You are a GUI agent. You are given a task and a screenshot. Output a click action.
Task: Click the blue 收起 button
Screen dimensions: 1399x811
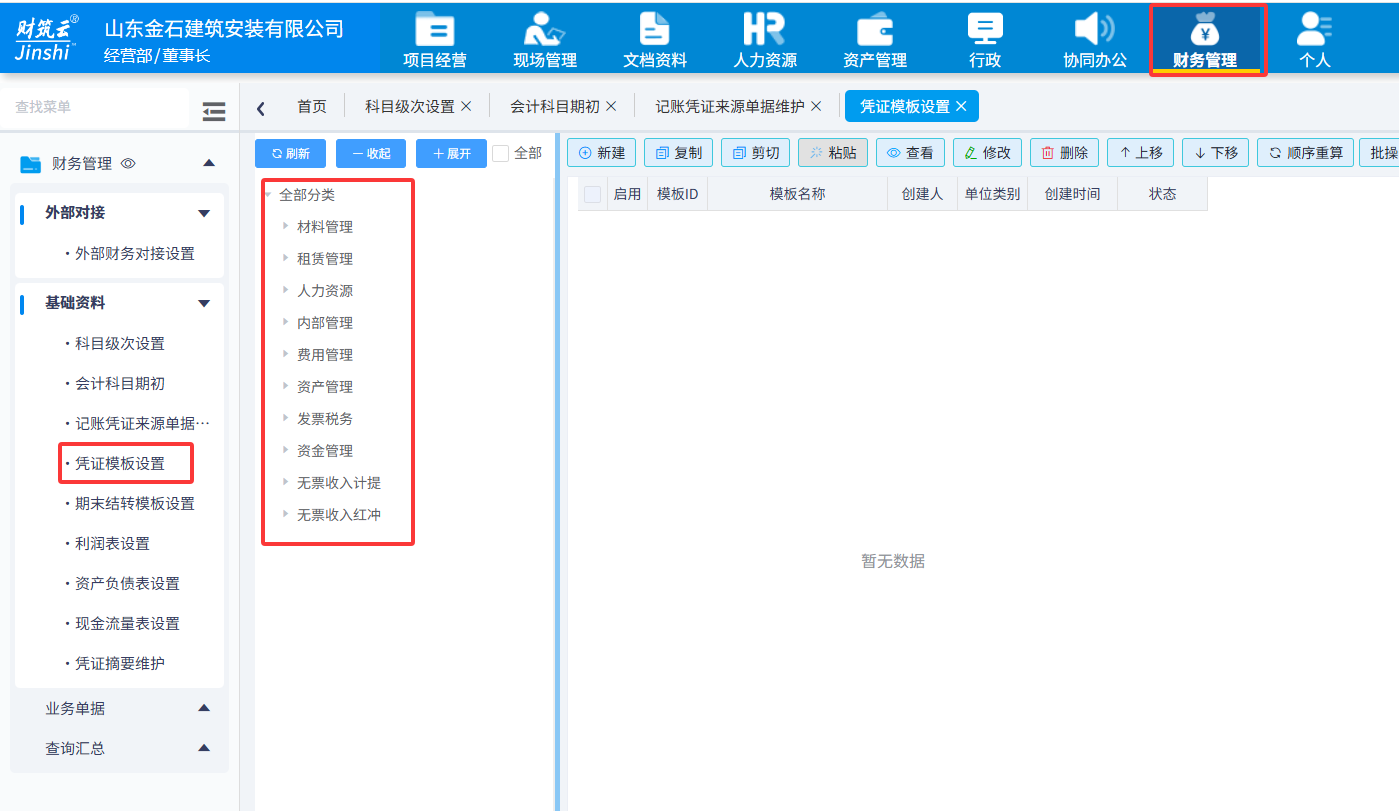tap(371, 153)
